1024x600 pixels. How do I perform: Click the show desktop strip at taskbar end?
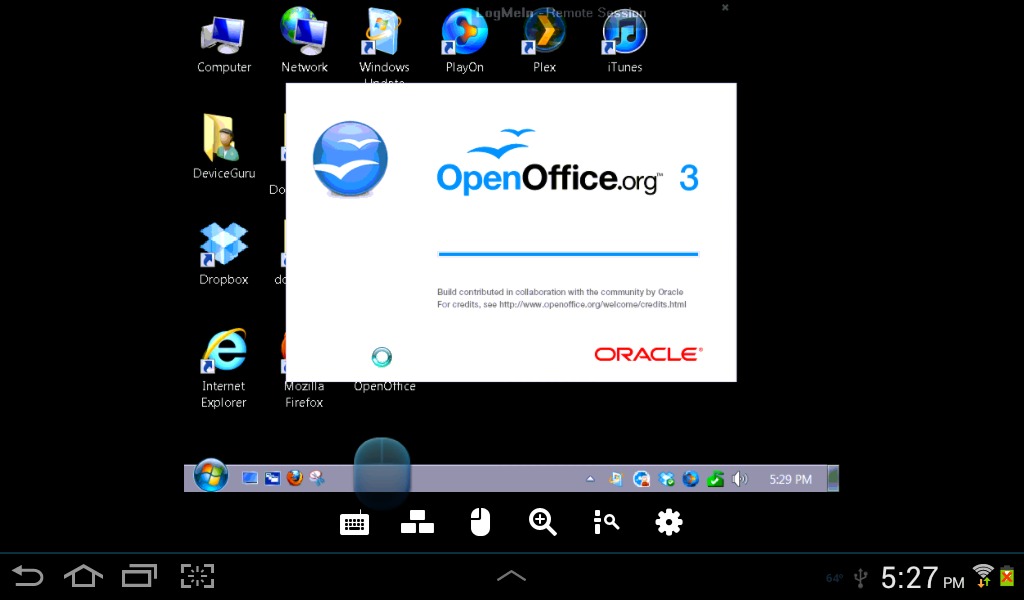pyautogui.click(x=833, y=479)
